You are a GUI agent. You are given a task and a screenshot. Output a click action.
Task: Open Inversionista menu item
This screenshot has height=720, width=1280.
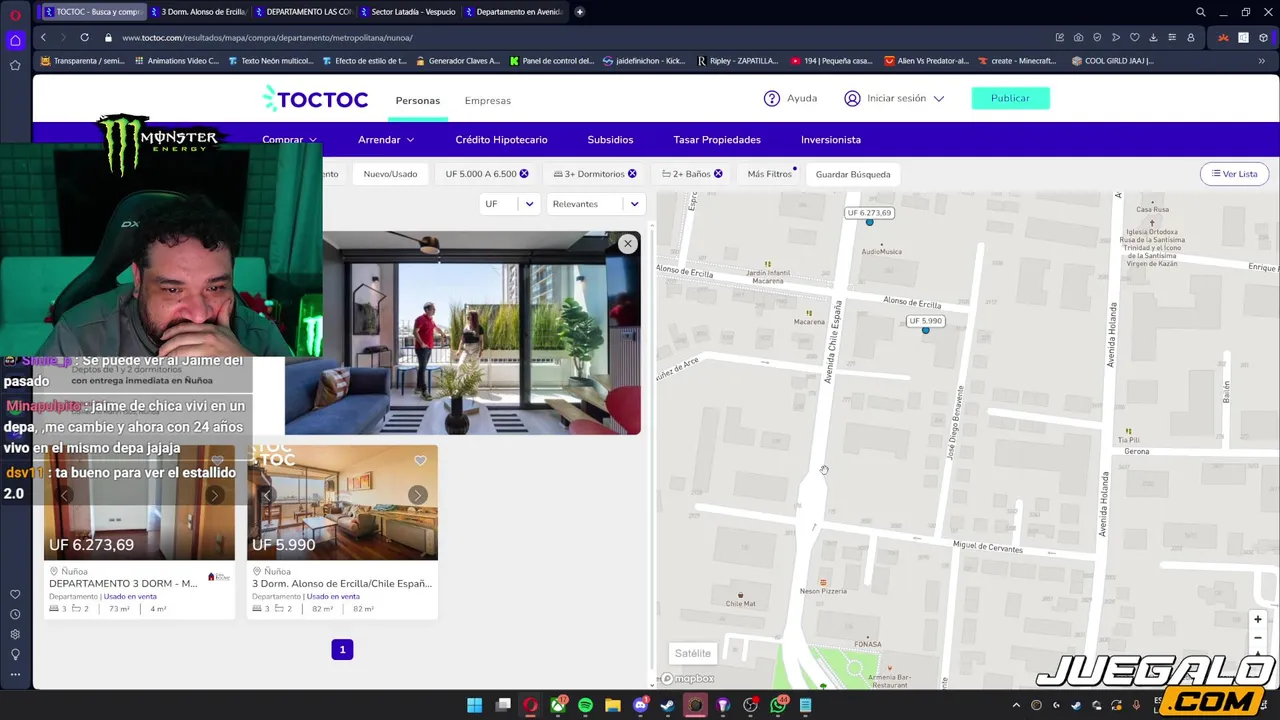[x=831, y=140]
